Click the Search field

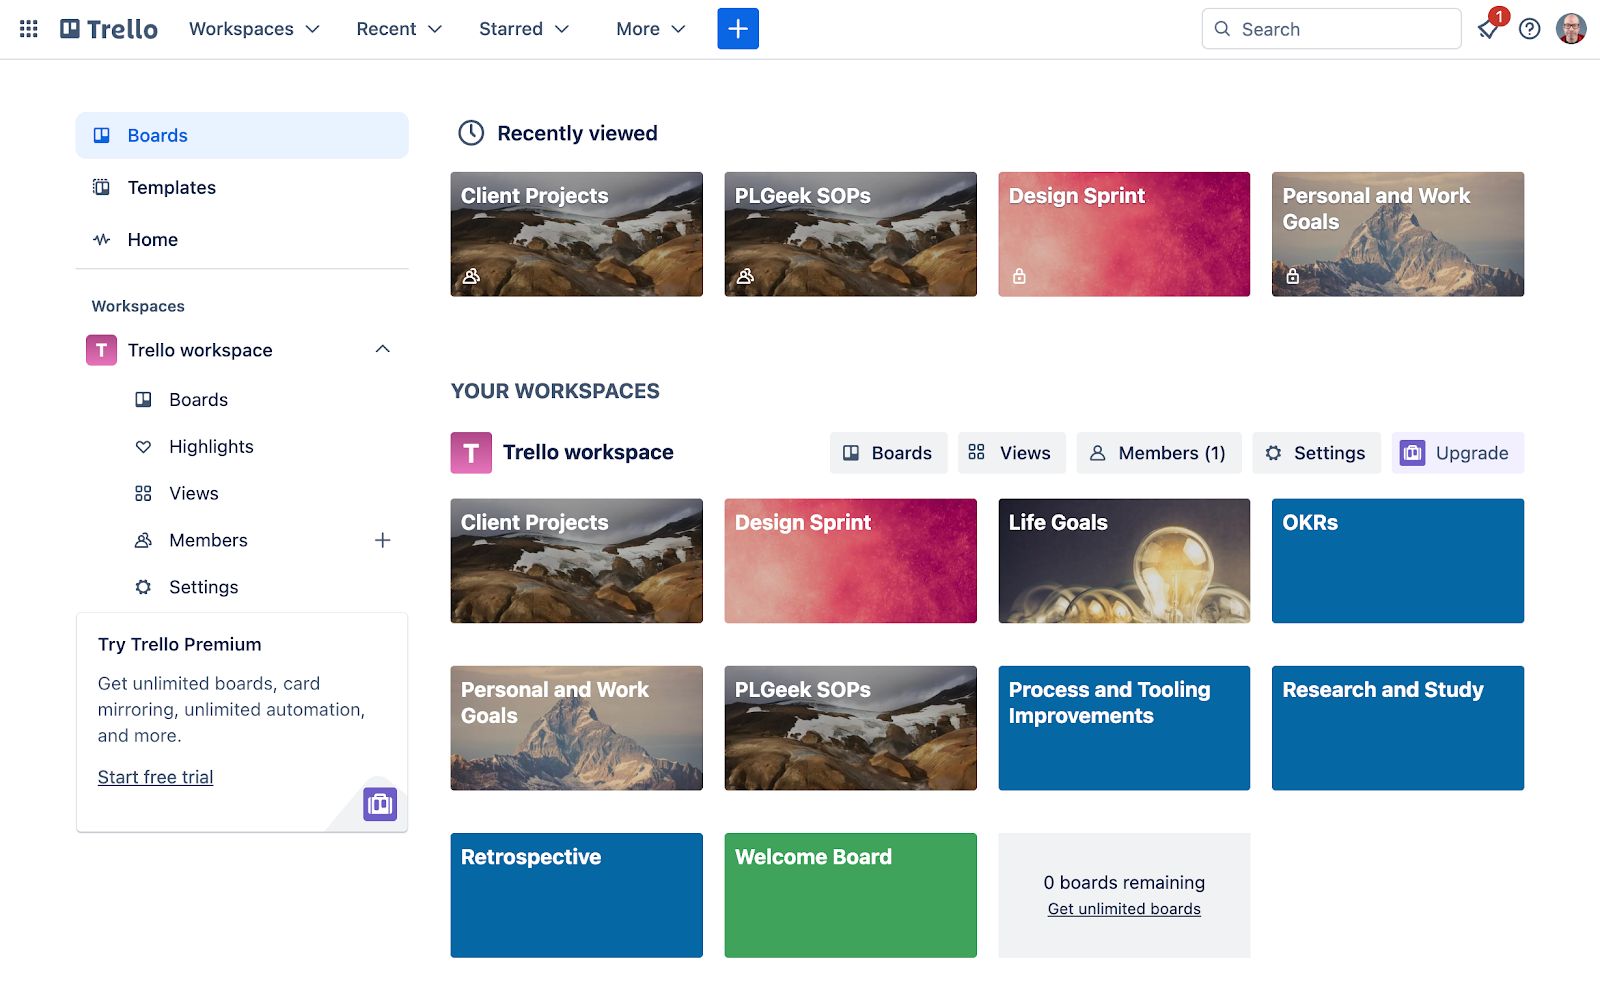click(x=1332, y=29)
